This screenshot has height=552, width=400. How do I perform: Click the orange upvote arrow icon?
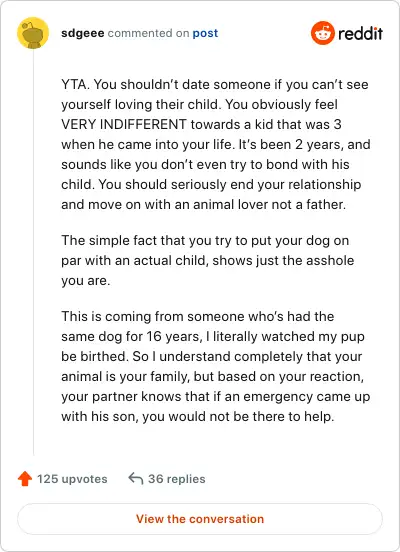click(x=25, y=479)
